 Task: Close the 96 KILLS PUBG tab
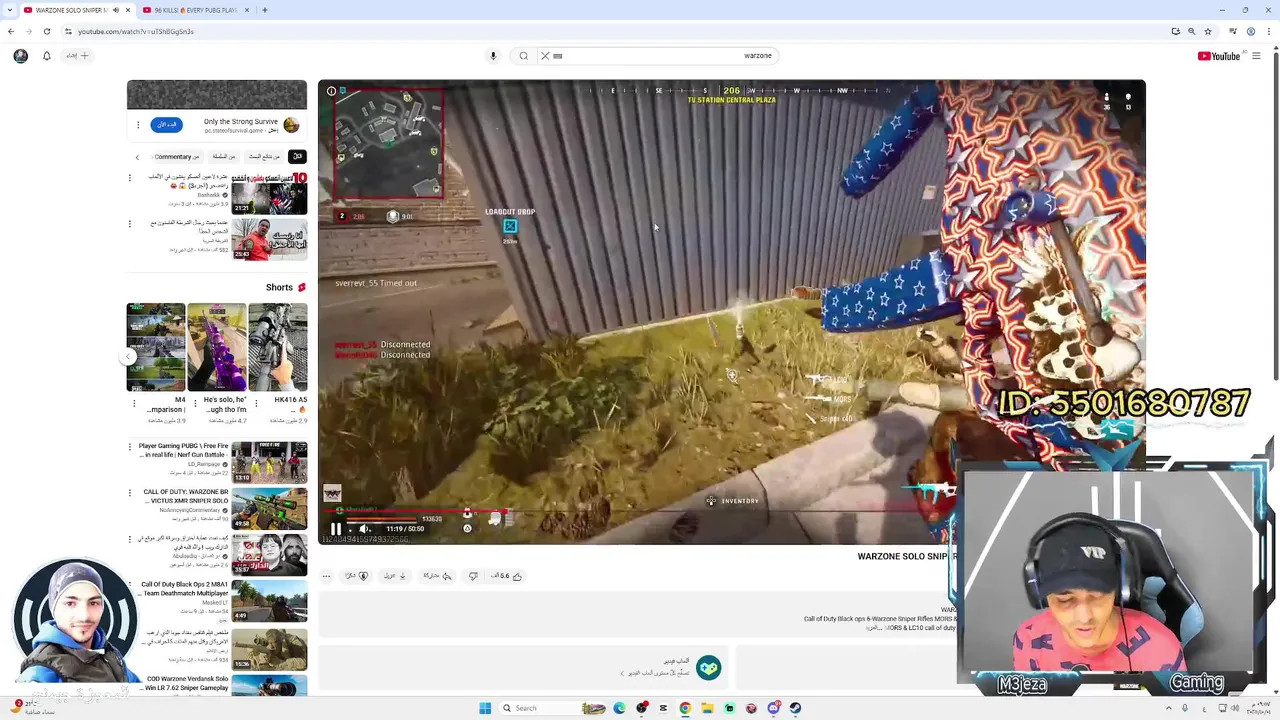246,10
